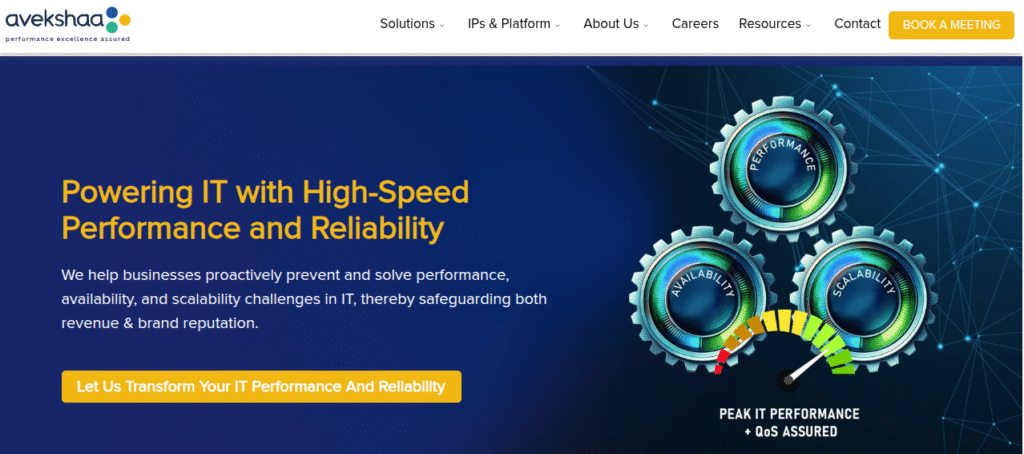Click the avekshaa logo
This screenshot has height=454, width=1024.
point(68,24)
